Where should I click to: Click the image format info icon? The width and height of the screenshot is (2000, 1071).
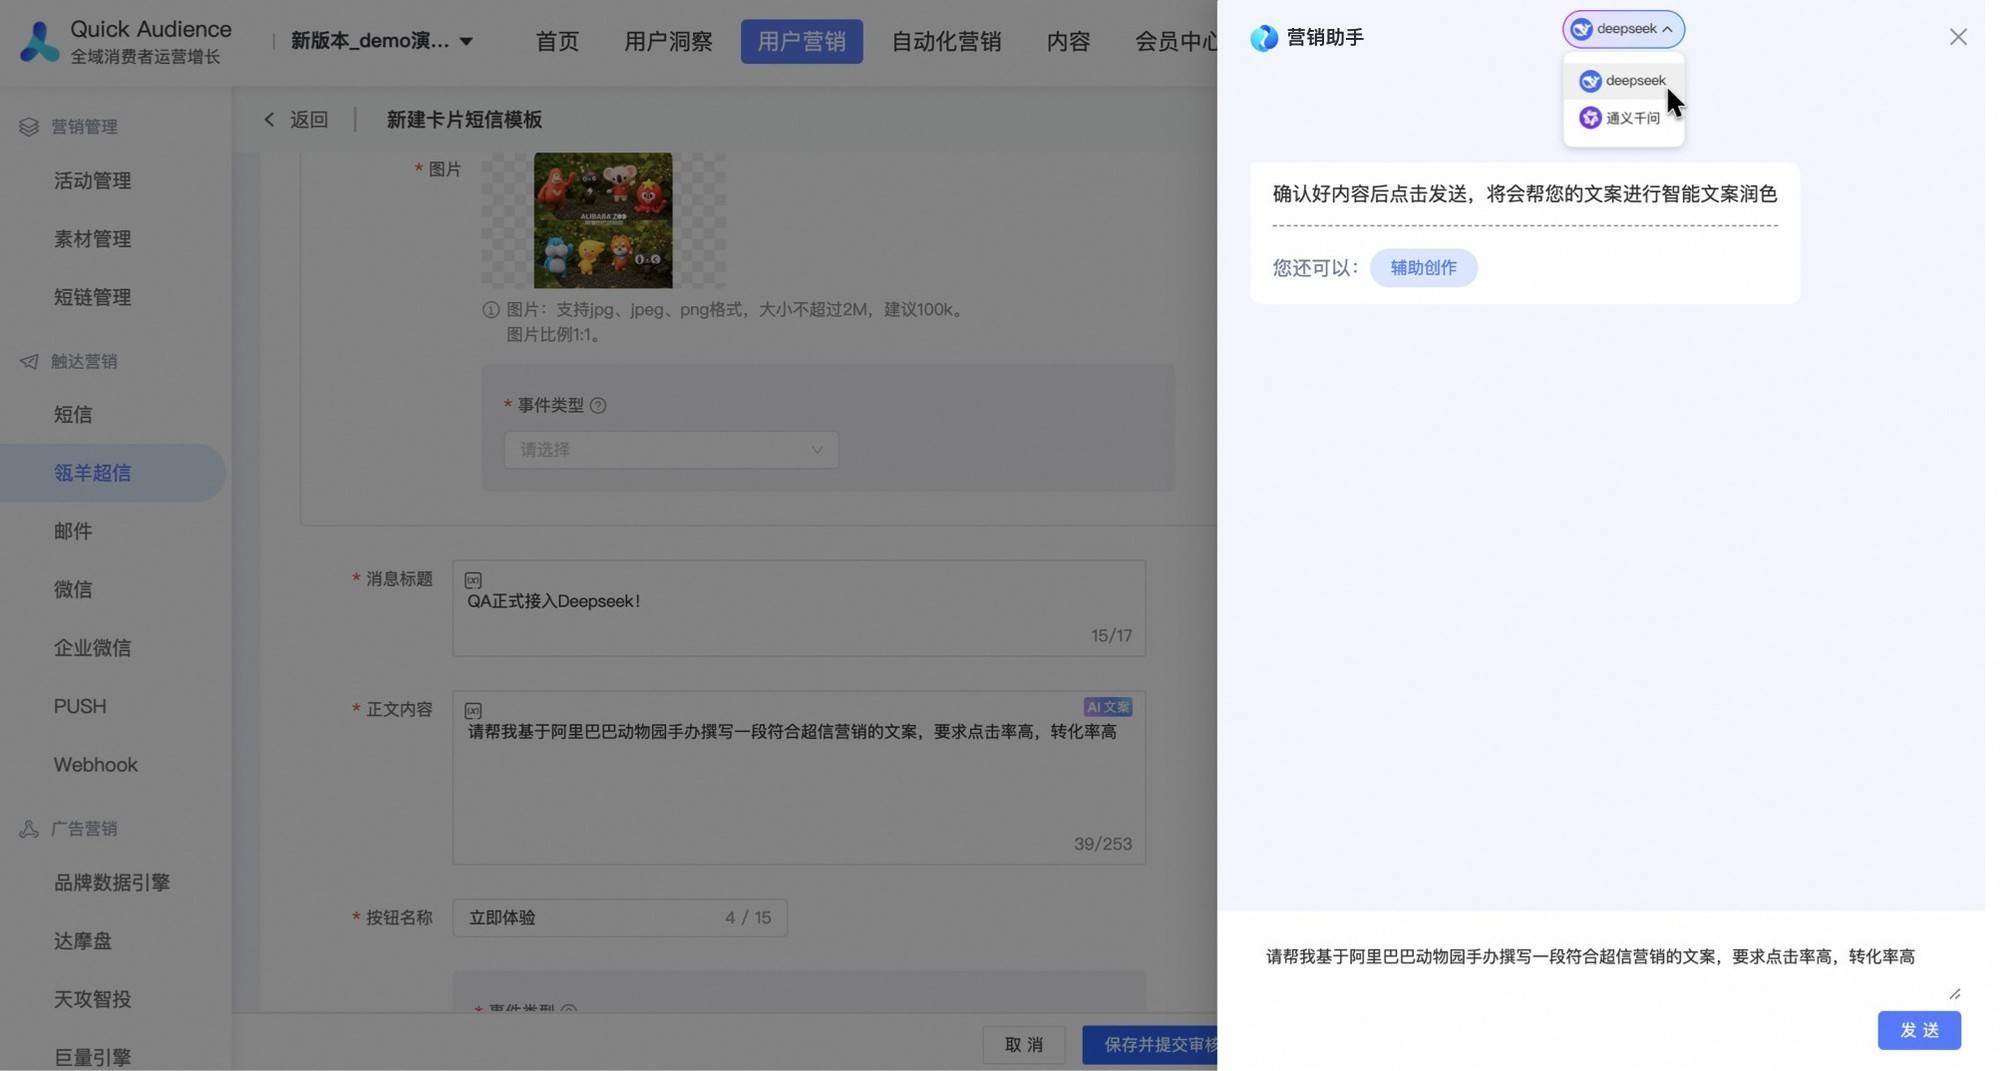pyautogui.click(x=490, y=310)
